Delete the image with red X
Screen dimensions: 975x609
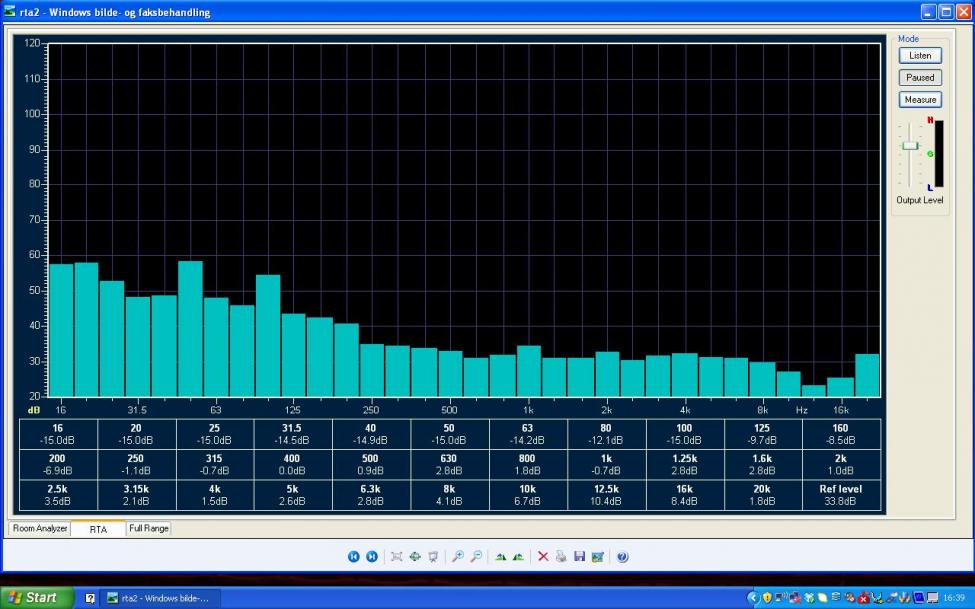coord(543,557)
